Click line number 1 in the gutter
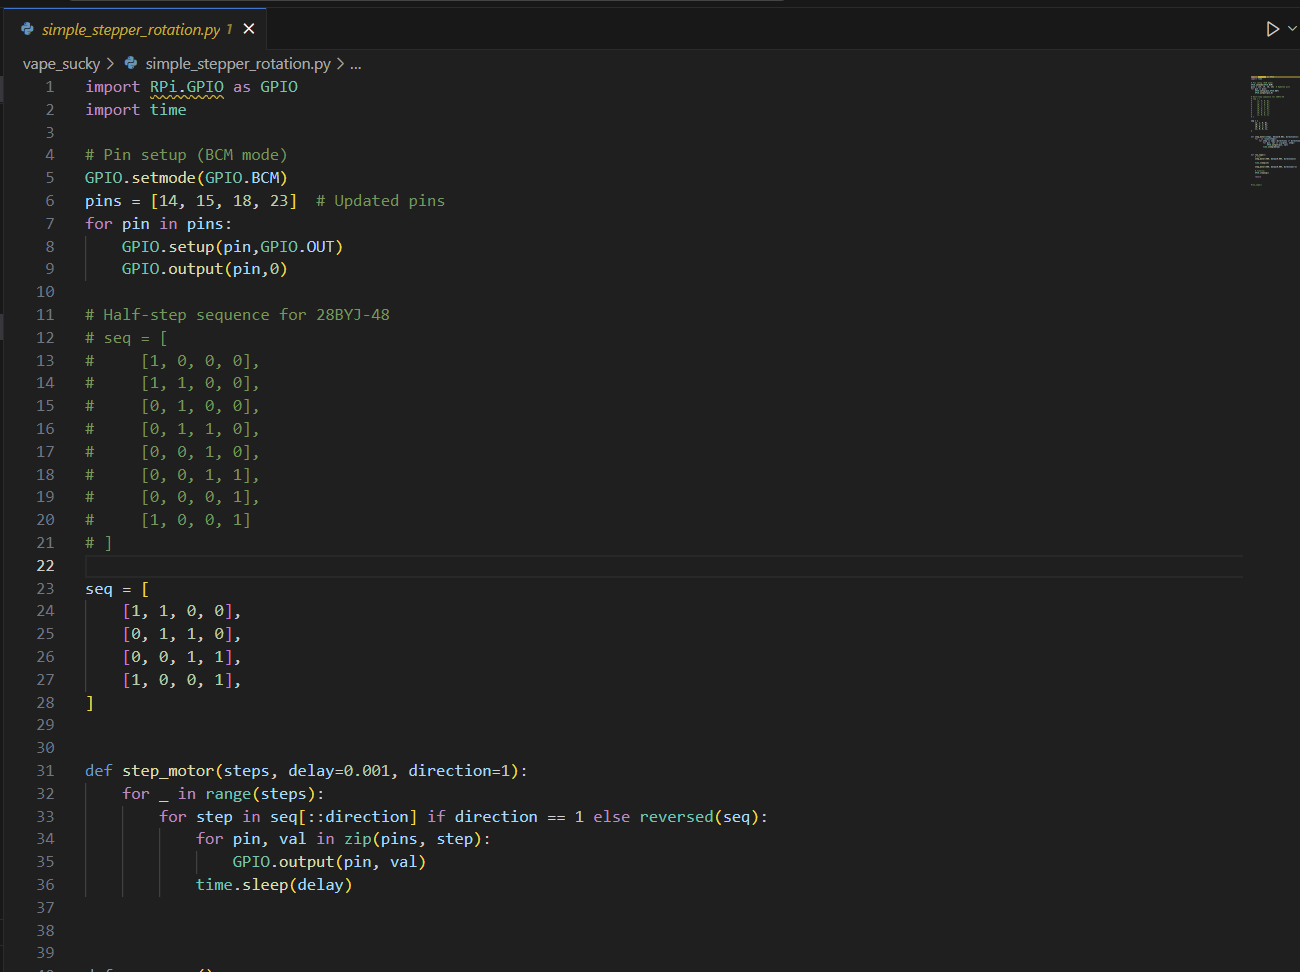1300x972 pixels. point(50,87)
